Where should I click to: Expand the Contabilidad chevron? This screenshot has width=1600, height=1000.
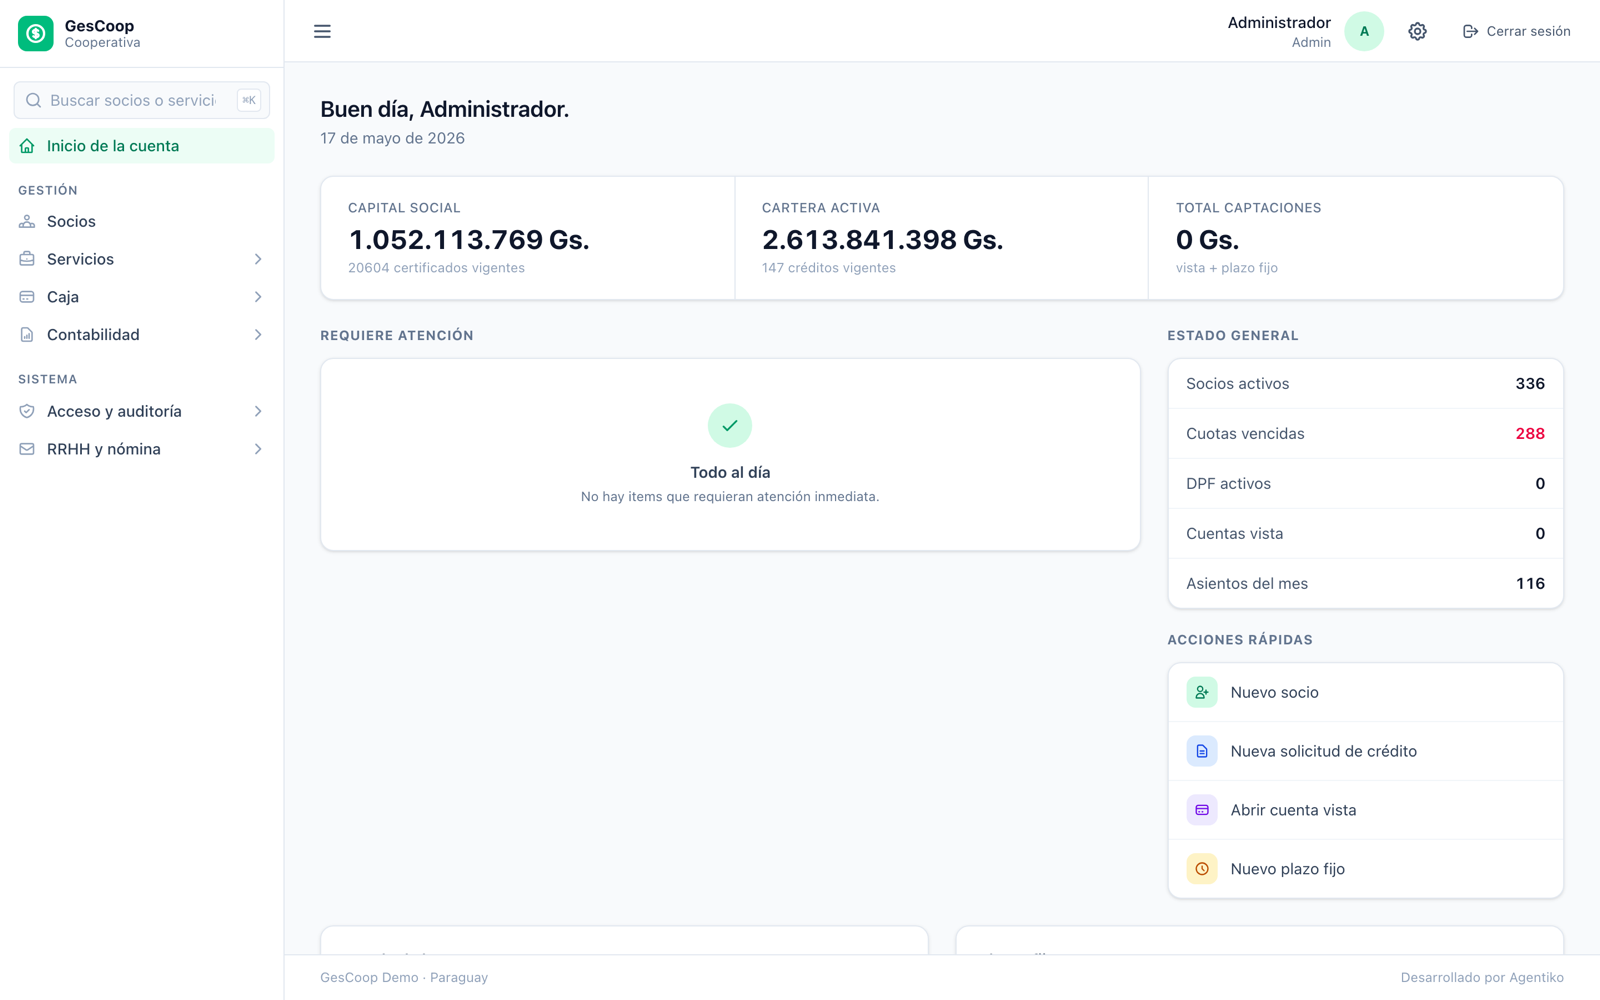[x=258, y=335]
